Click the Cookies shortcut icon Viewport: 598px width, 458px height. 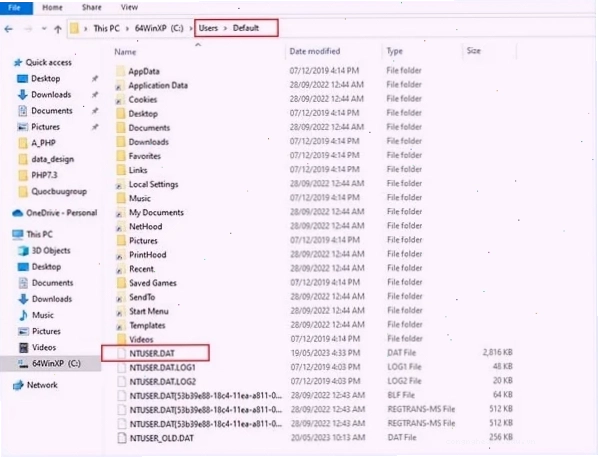point(121,100)
